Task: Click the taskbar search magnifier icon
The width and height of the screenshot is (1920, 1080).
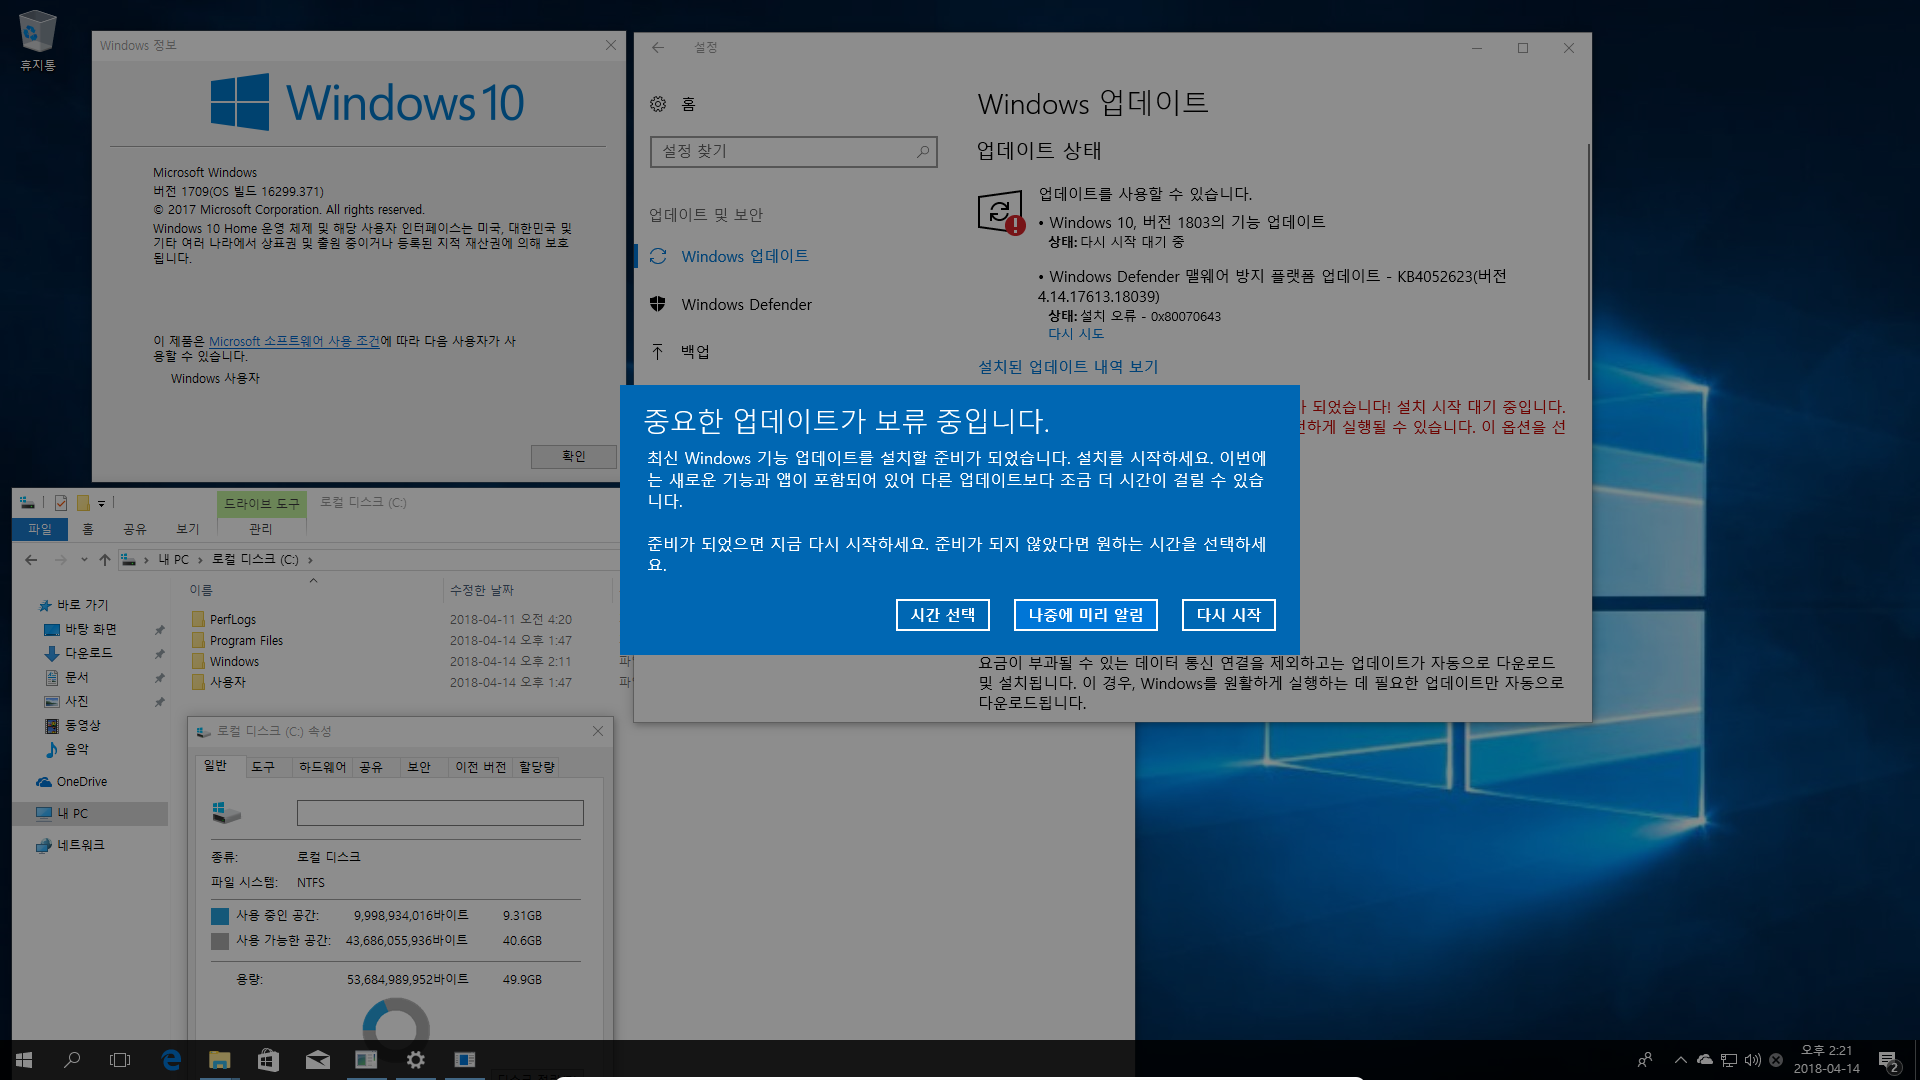Action: (x=72, y=1060)
